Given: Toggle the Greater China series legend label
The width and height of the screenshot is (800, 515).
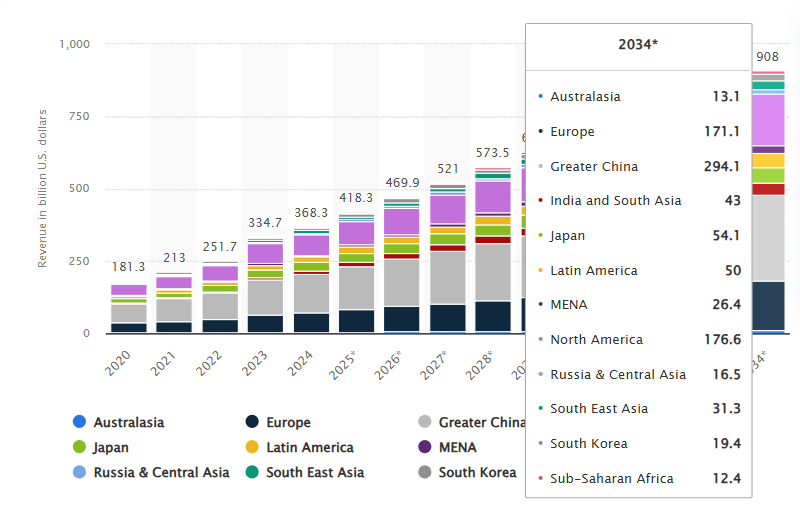Looking at the screenshot, I should [482, 422].
